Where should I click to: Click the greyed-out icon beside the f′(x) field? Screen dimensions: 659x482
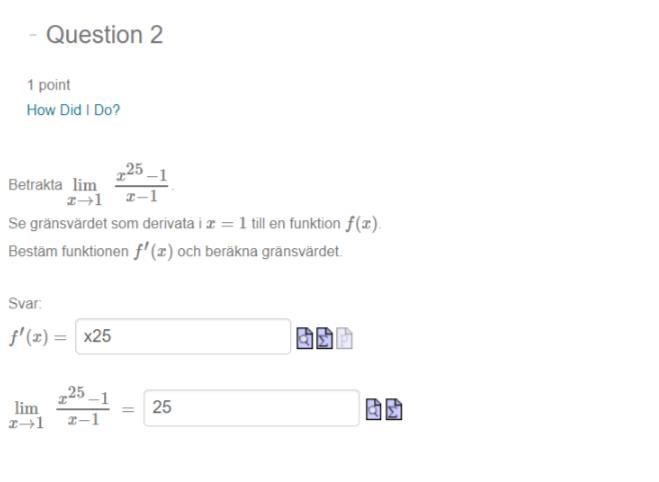[344, 338]
